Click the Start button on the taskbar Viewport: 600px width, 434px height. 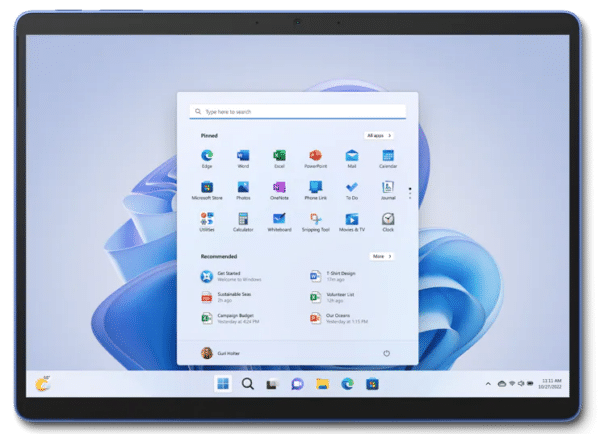pyautogui.click(x=223, y=384)
